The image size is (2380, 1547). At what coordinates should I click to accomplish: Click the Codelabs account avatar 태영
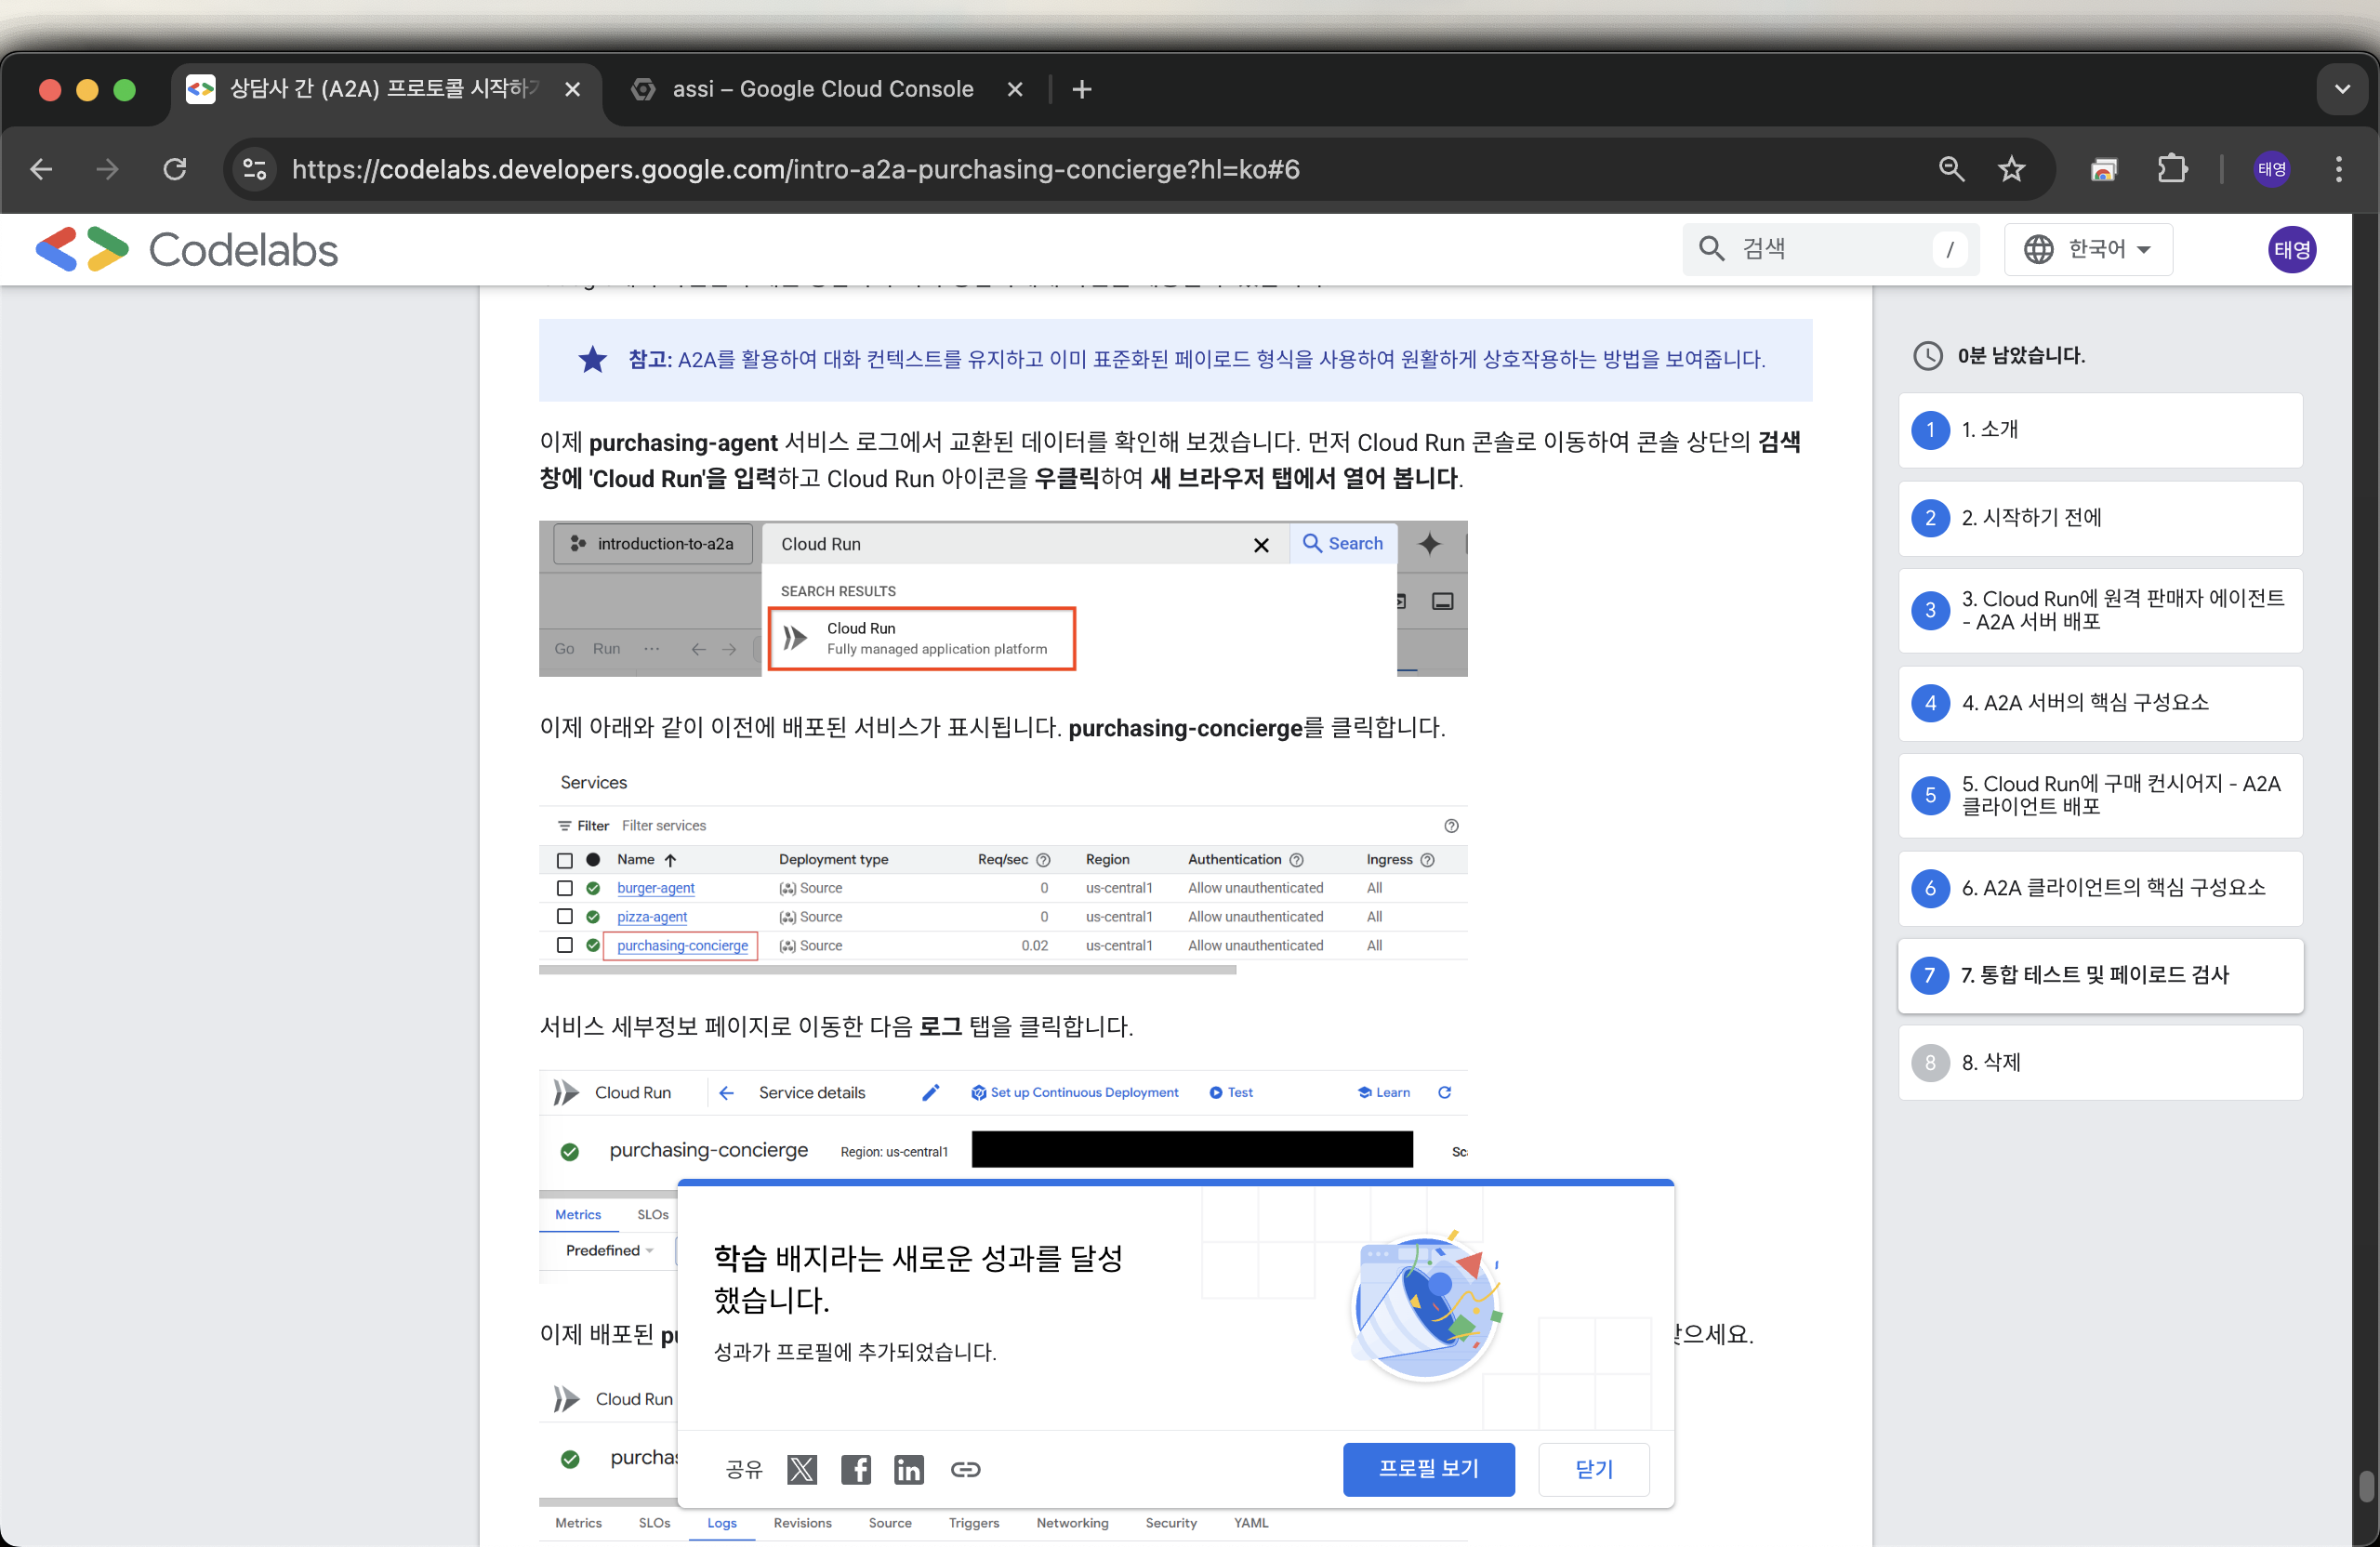[2291, 250]
